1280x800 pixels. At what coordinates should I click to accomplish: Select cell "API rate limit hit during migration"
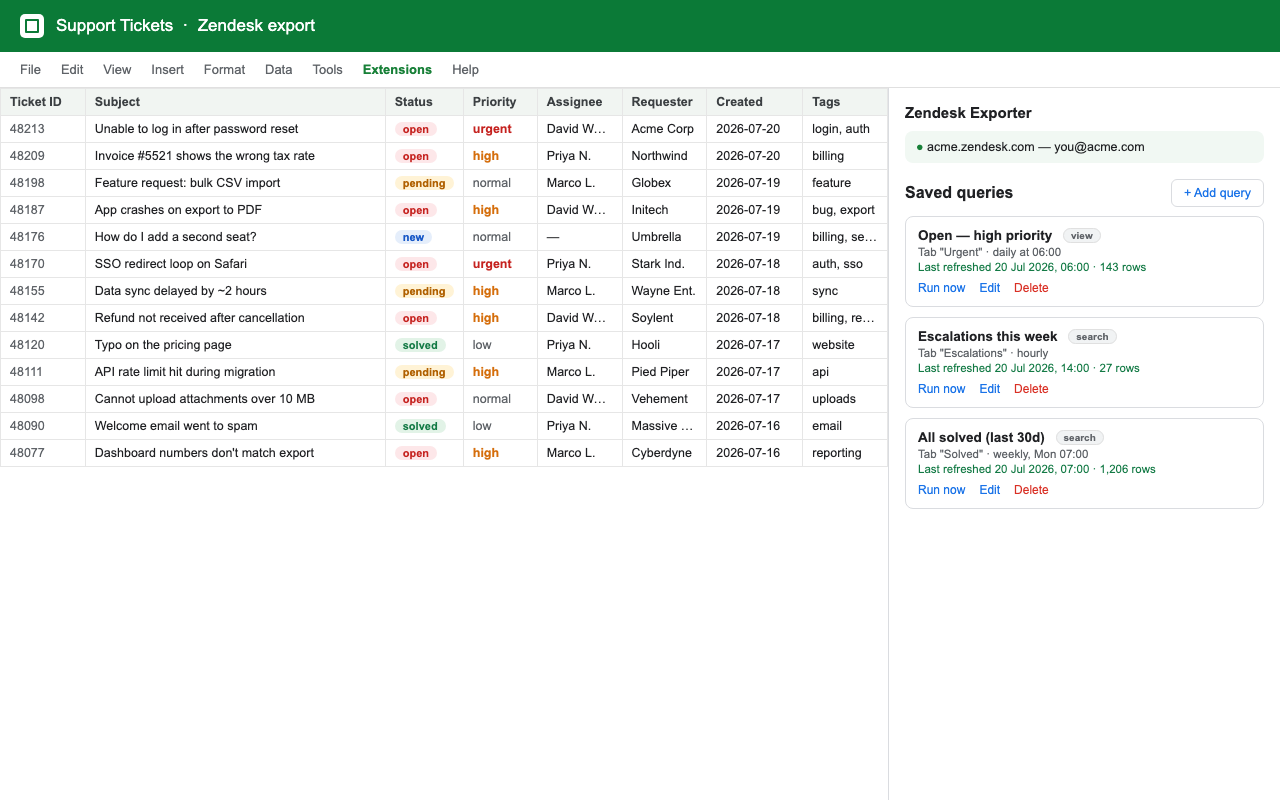tap(236, 372)
